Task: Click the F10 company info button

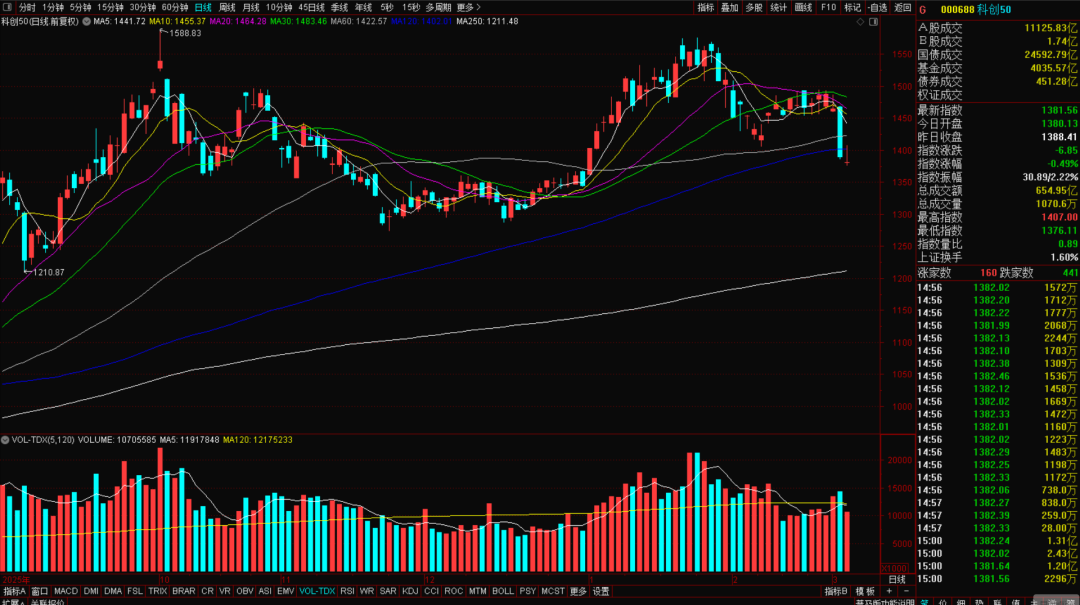Action: pyautogui.click(x=828, y=7)
